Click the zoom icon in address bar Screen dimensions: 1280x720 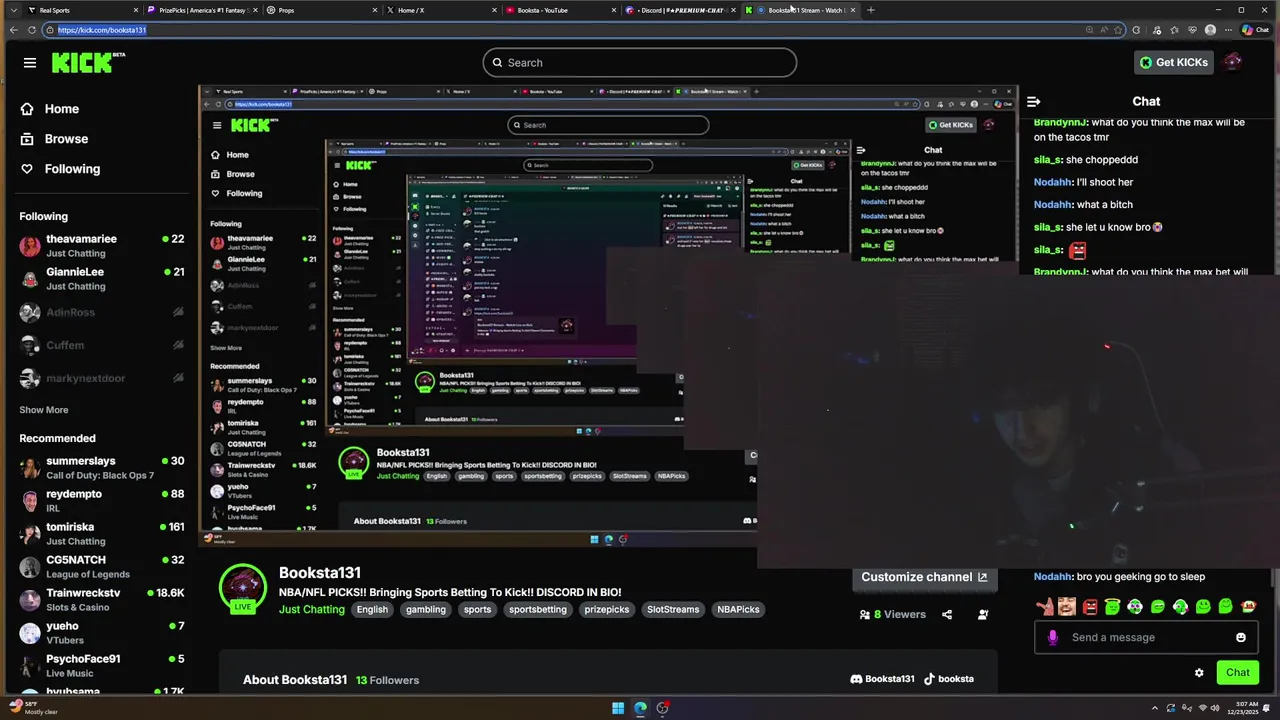pyautogui.click(x=1089, y=30)
